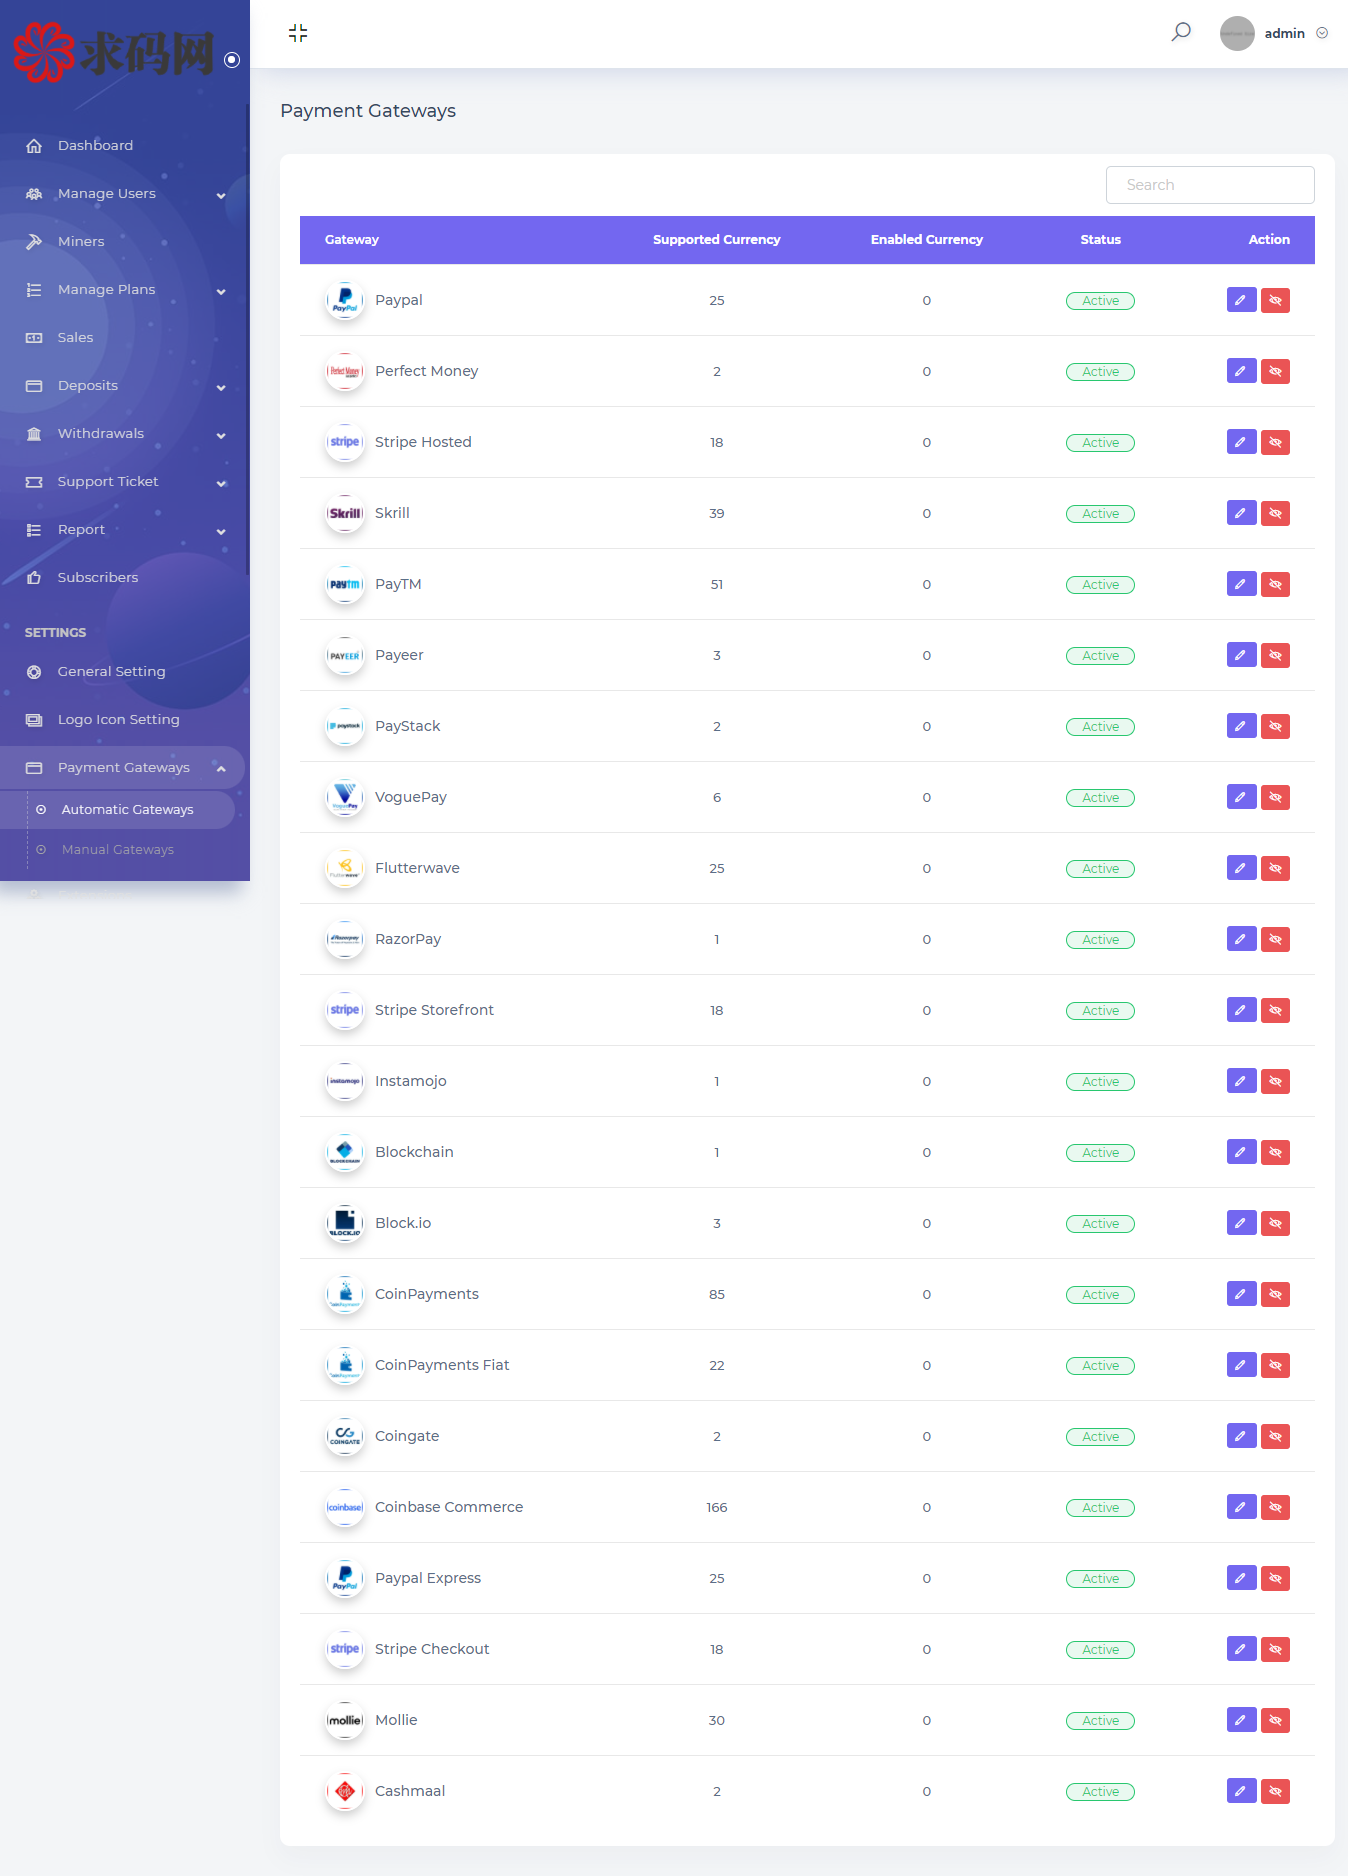This screenshot has height=1876, width=1348.
Task: Expand the Manage Plans menu
Action: pyautogui.click(x=221, y=291)
